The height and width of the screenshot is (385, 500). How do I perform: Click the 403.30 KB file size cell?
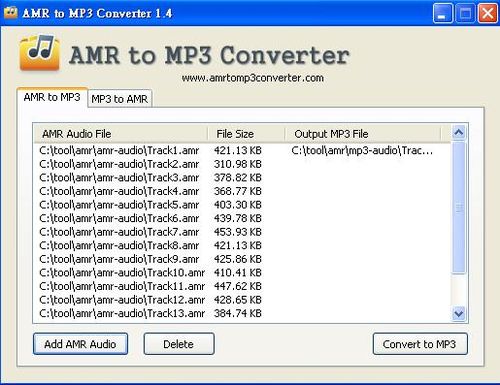point(238,205)
